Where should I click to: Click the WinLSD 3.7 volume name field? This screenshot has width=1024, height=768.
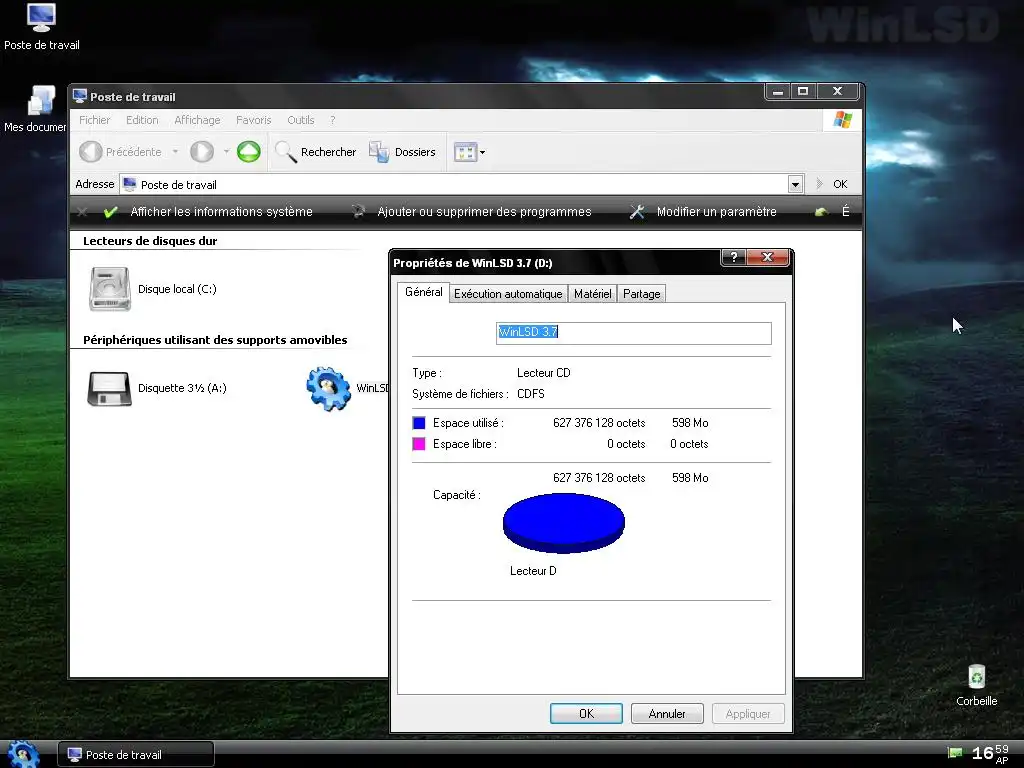633,332
